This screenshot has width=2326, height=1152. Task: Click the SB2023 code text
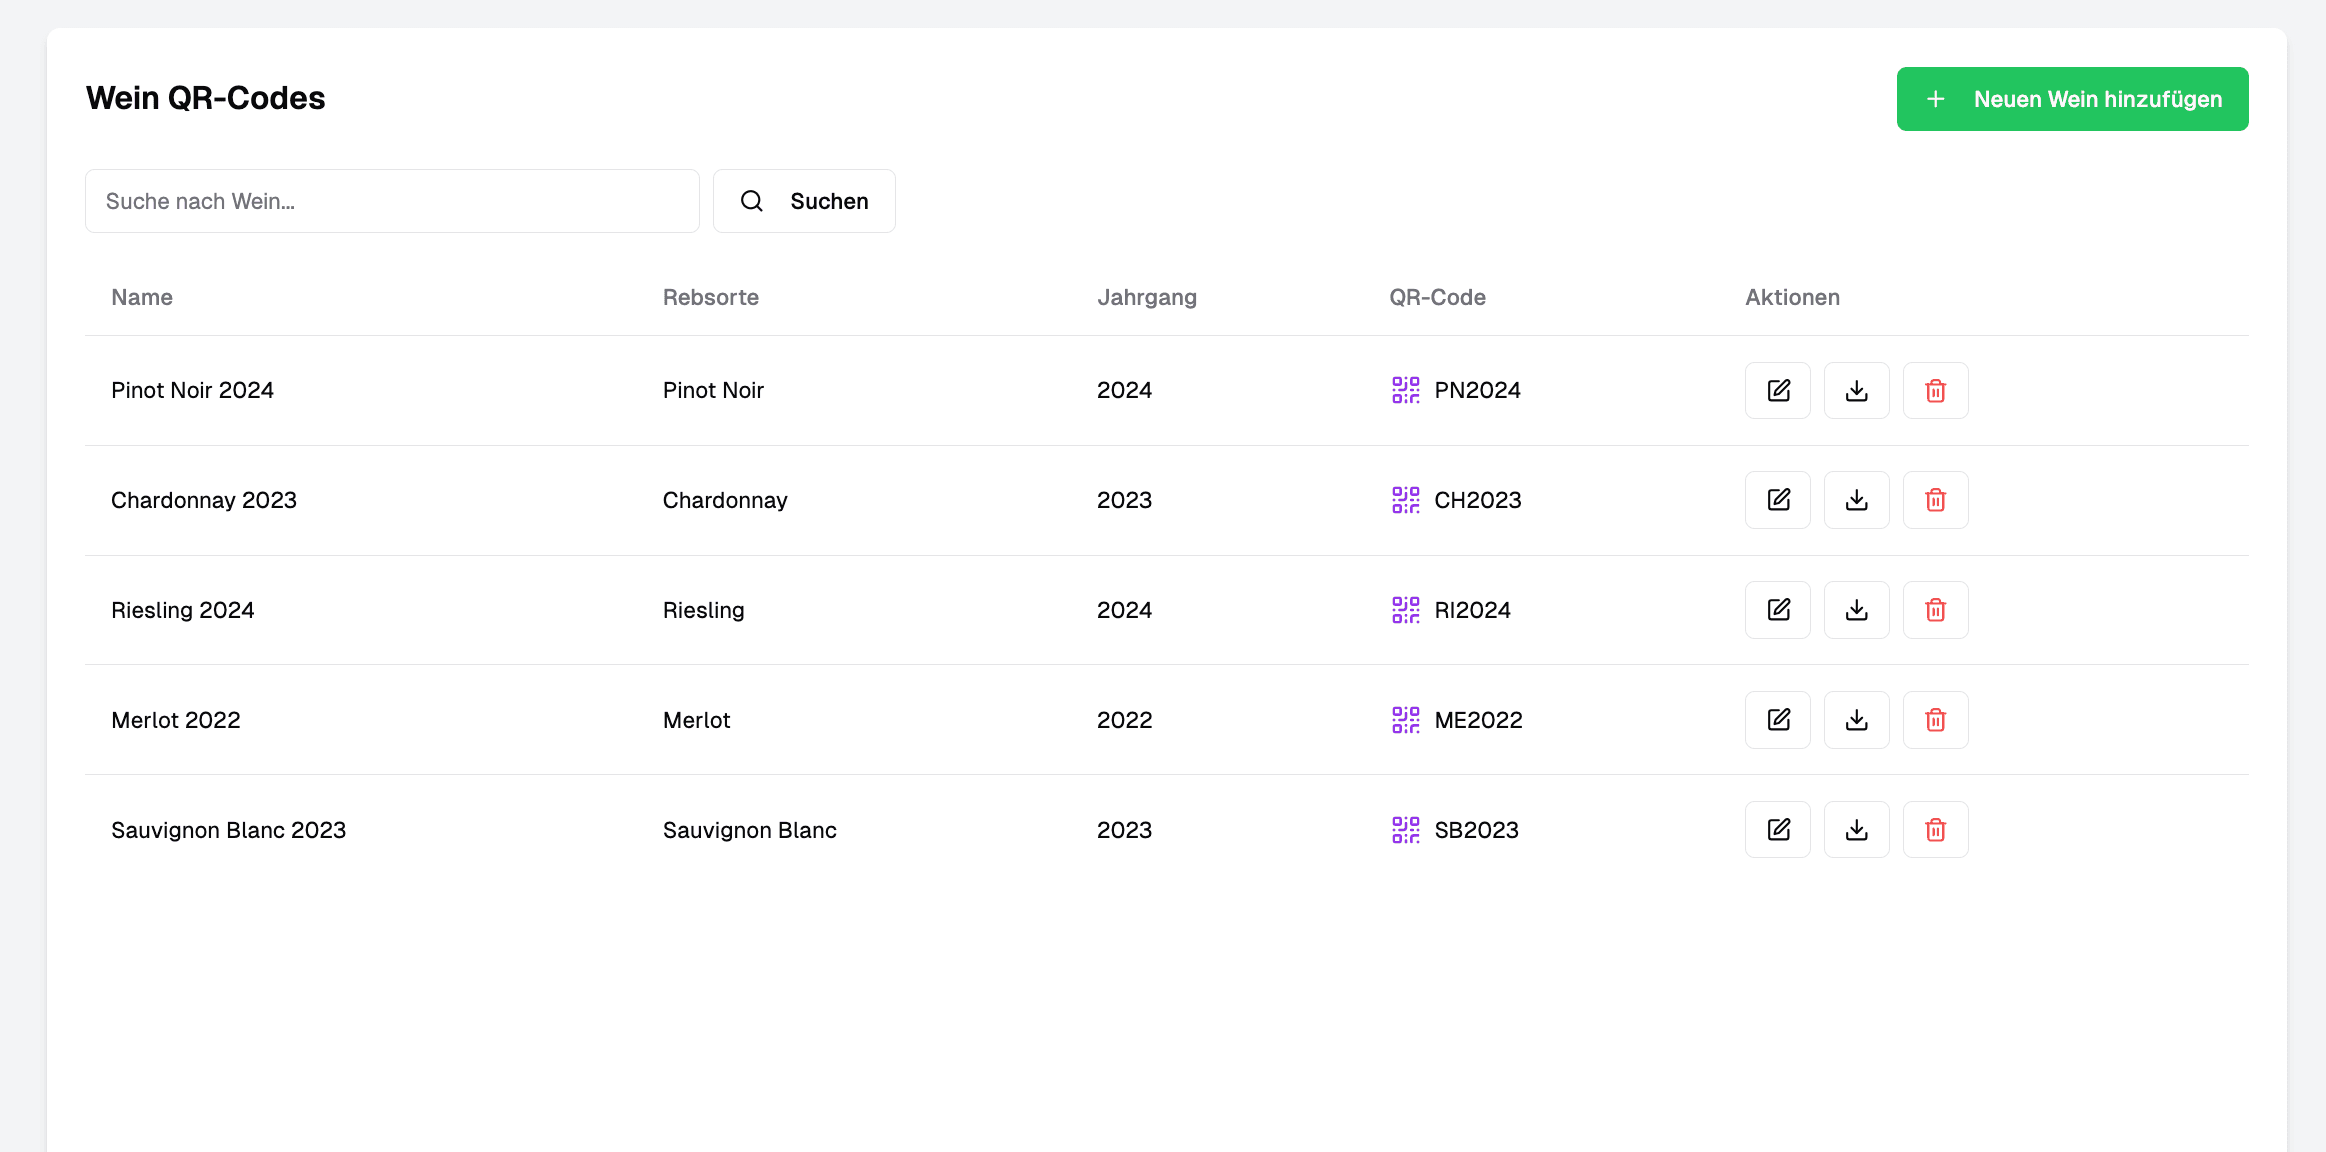[1476, 830]
